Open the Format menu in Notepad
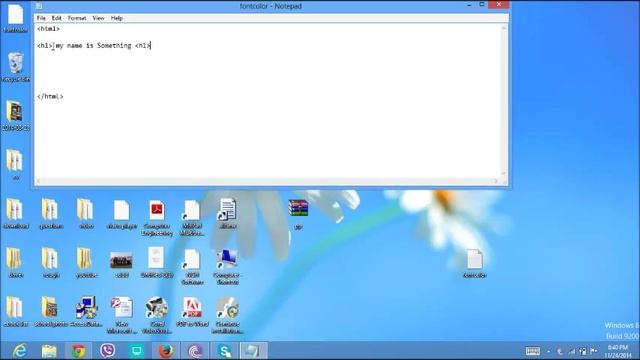Image resolution: width=640 pixels, height=360 pixels. [77, 18]
